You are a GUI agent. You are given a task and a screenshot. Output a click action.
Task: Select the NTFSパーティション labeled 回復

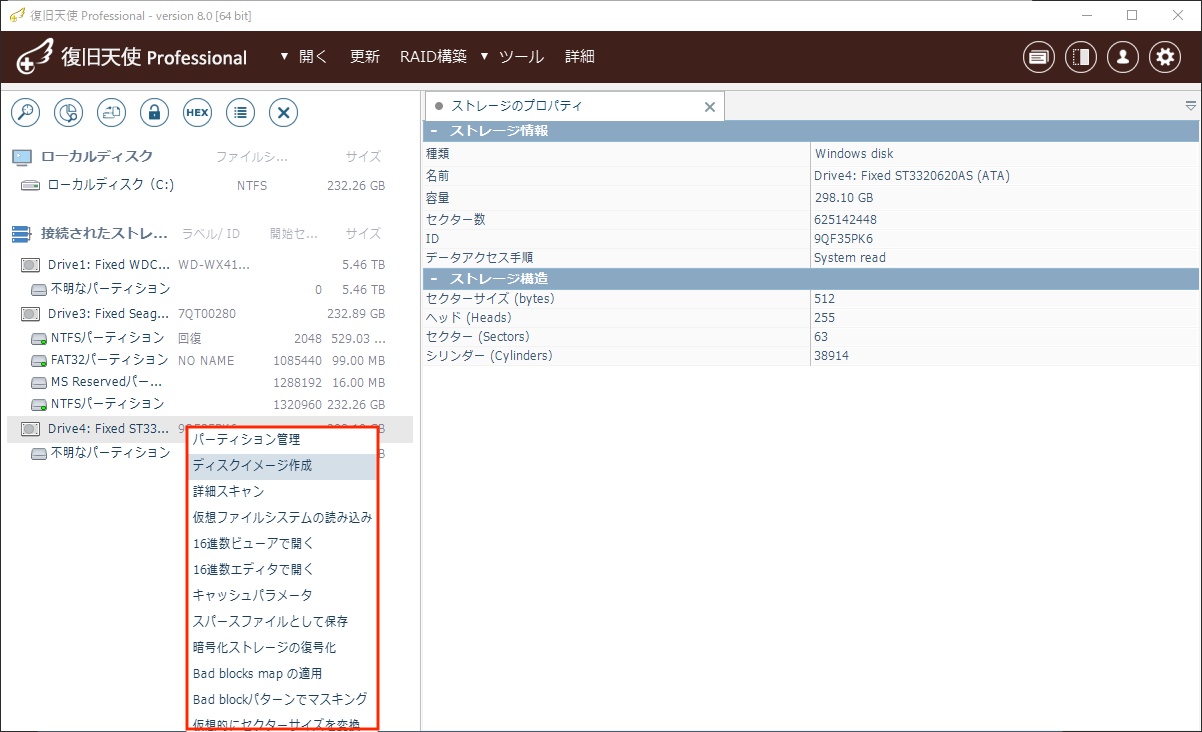[x=210, y=338]
